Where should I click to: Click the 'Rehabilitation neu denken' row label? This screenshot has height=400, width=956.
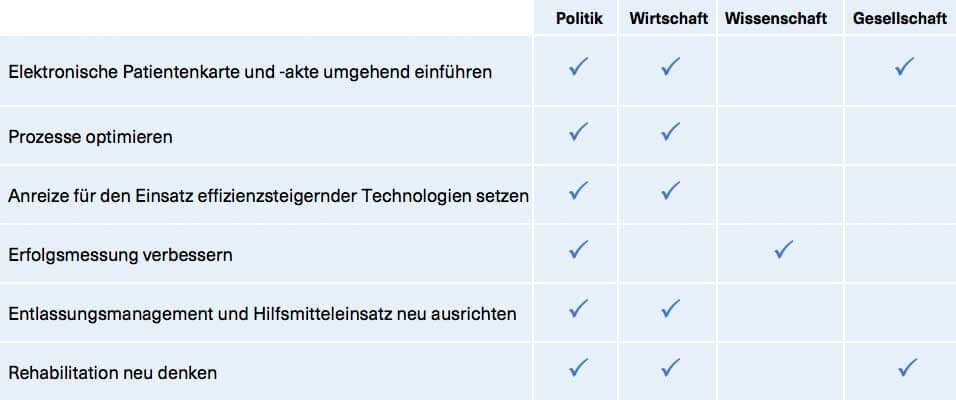pyautogui.click(x=113, y=373)
